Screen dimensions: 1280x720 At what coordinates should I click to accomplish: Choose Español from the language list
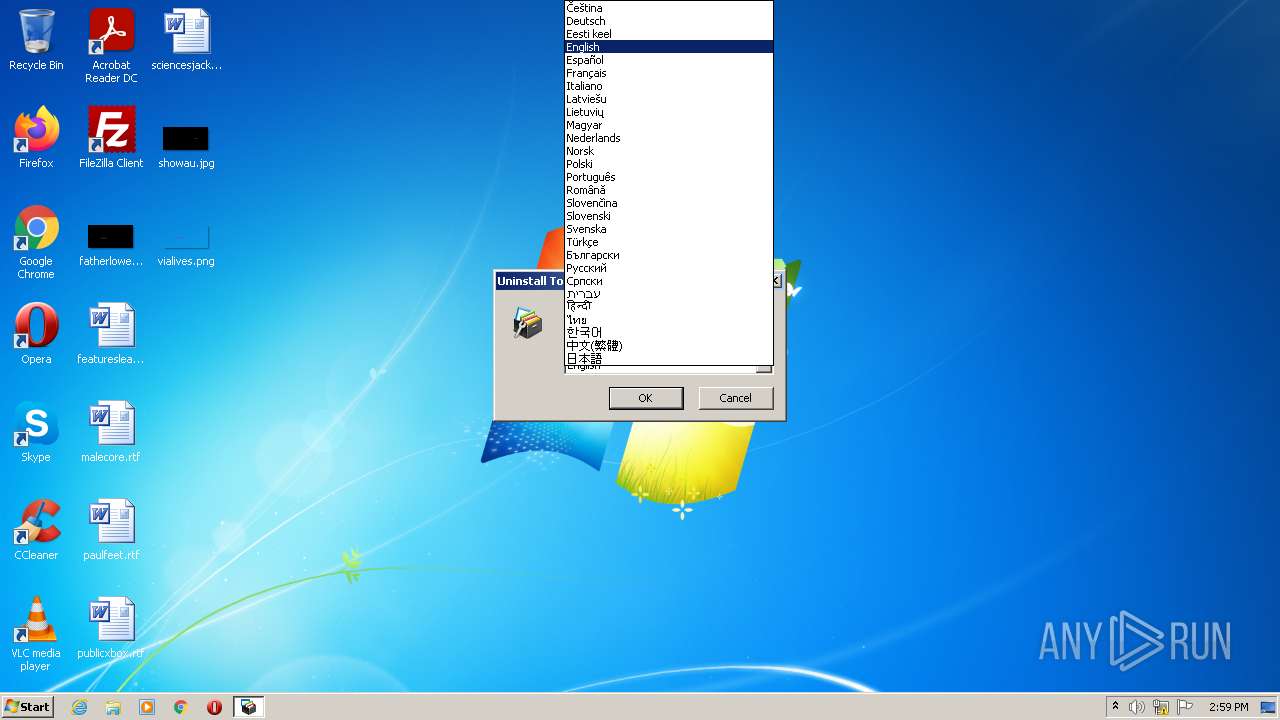click(669, 60)
